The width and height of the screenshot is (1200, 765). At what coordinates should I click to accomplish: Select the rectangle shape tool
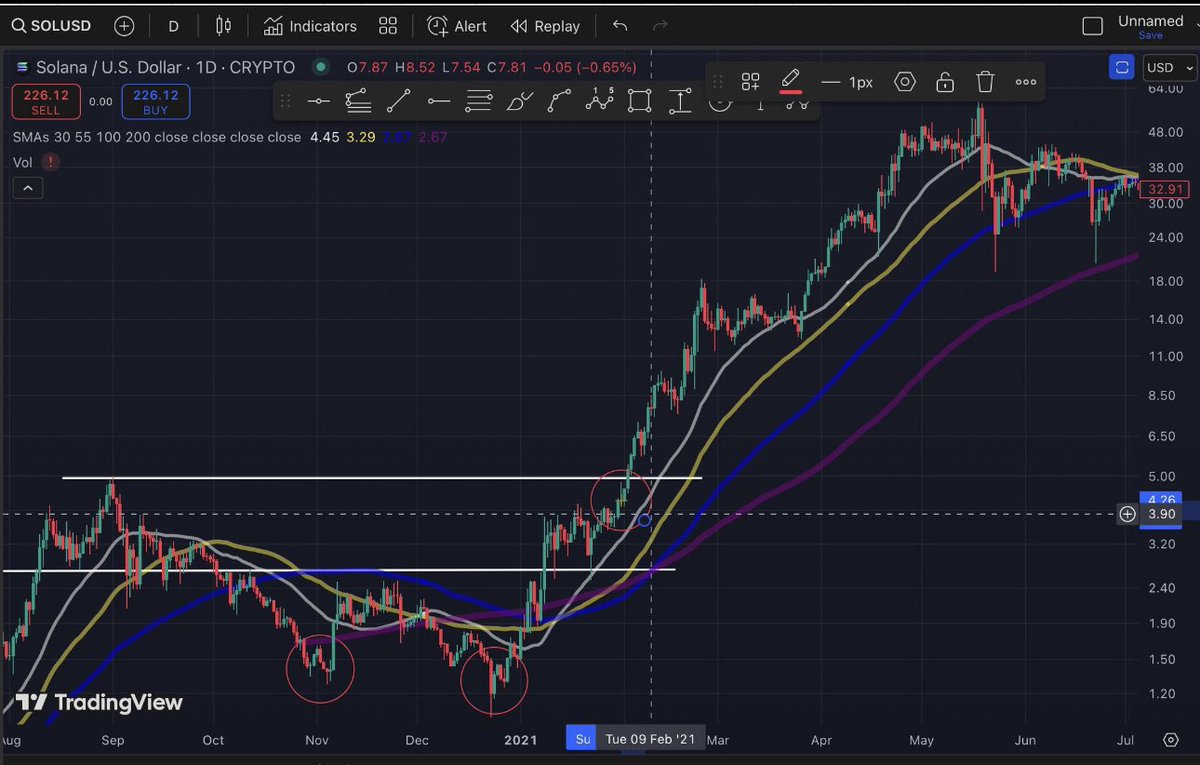pyautogui.click(x=640, y=100)
